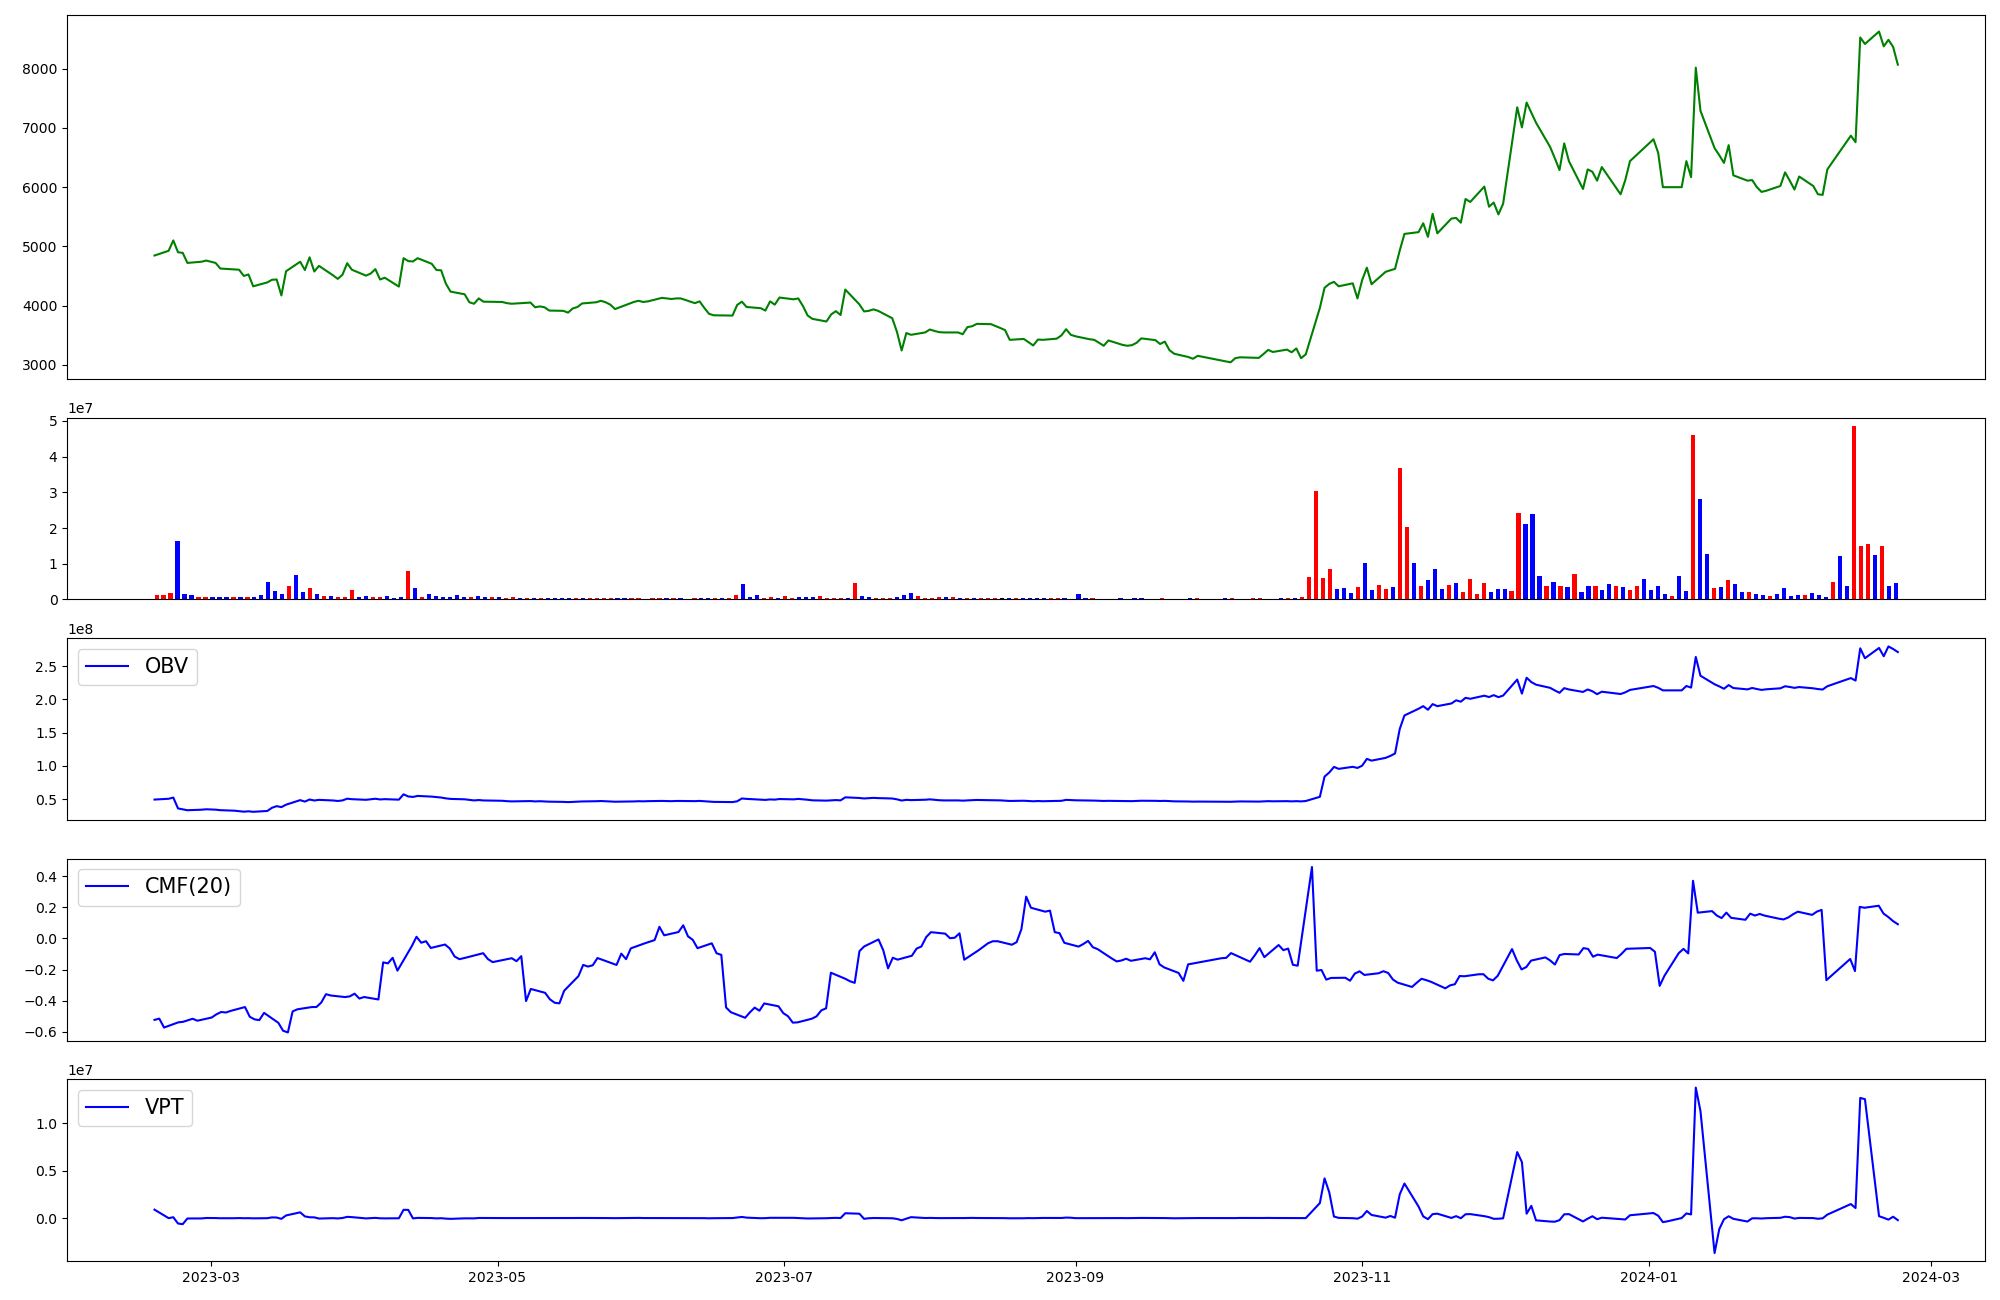Click the 8000 price axis label
2000x1300 pixels.
[40, 69]
